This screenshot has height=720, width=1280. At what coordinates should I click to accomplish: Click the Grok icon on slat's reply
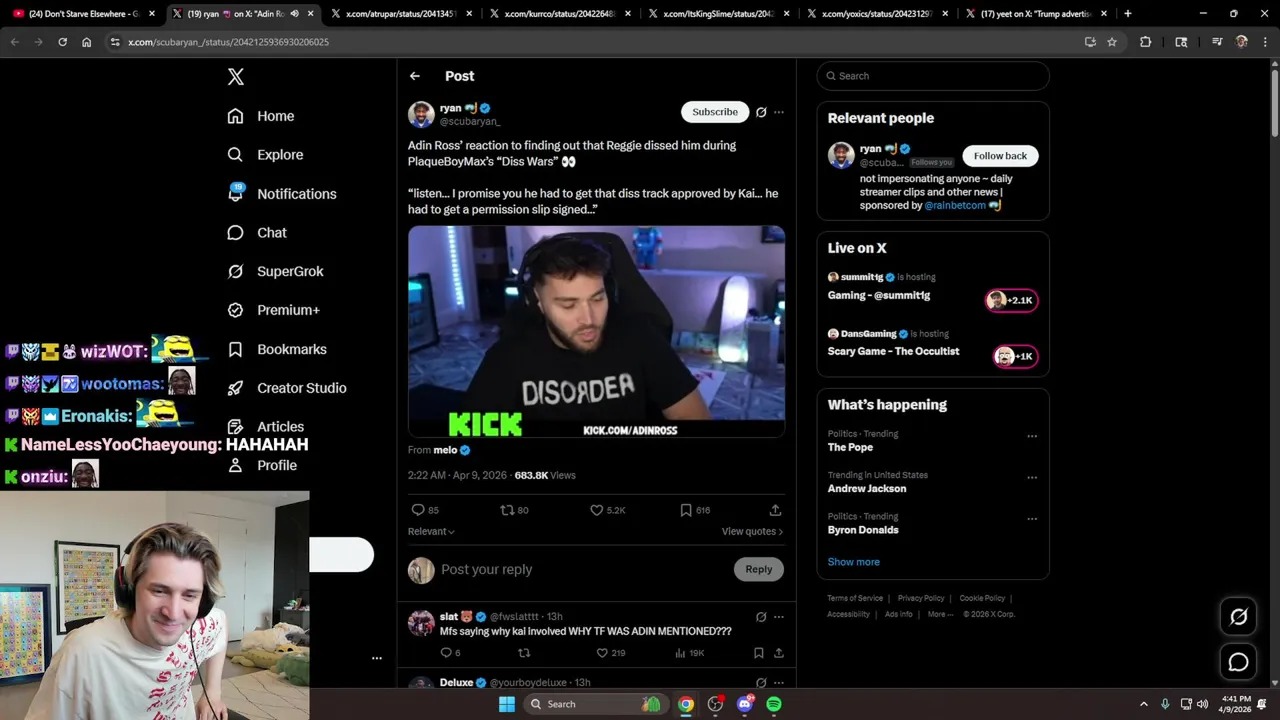pos(761,617)
